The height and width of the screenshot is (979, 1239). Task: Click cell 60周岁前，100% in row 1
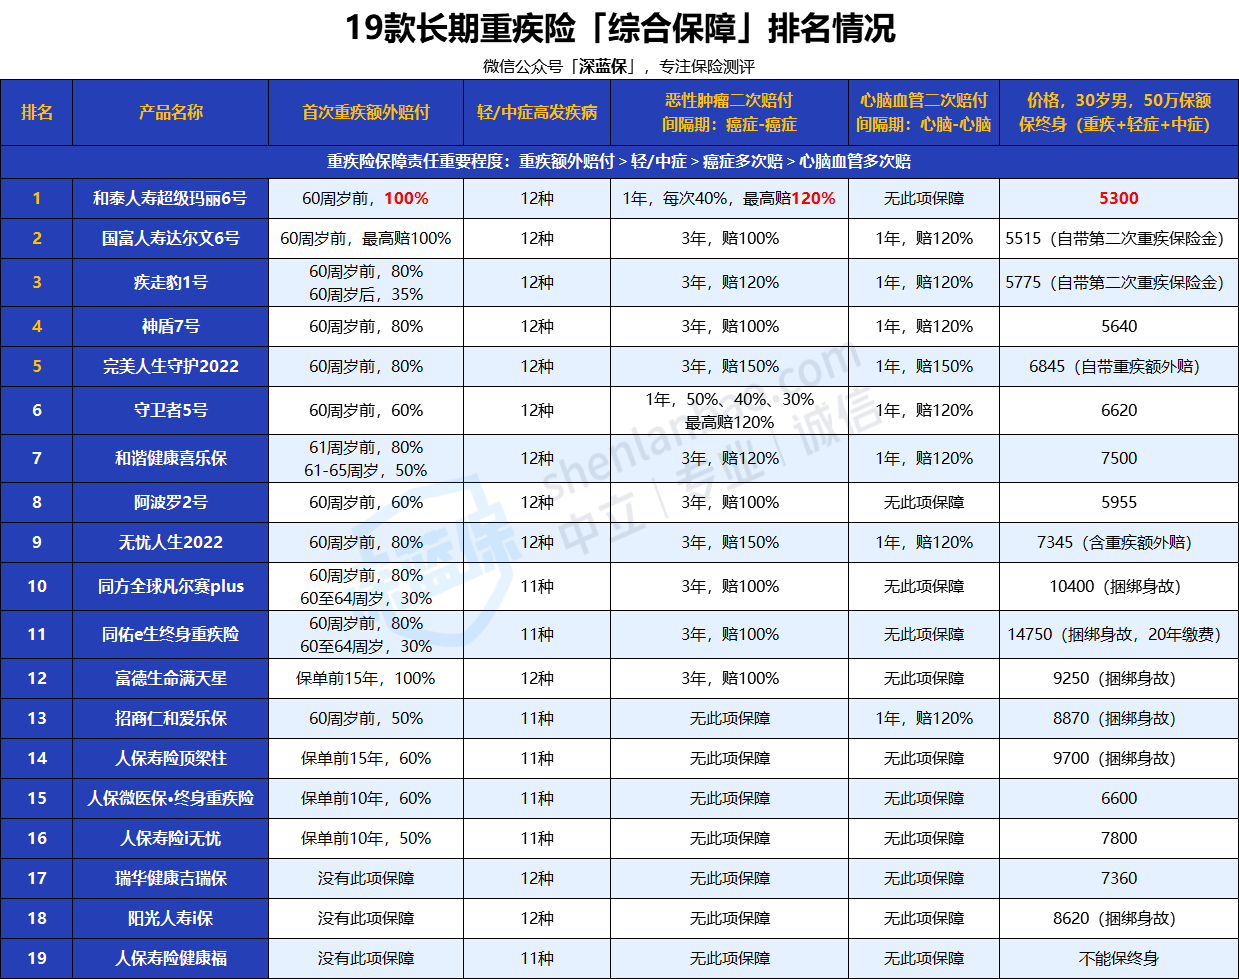tap(366, 198)
